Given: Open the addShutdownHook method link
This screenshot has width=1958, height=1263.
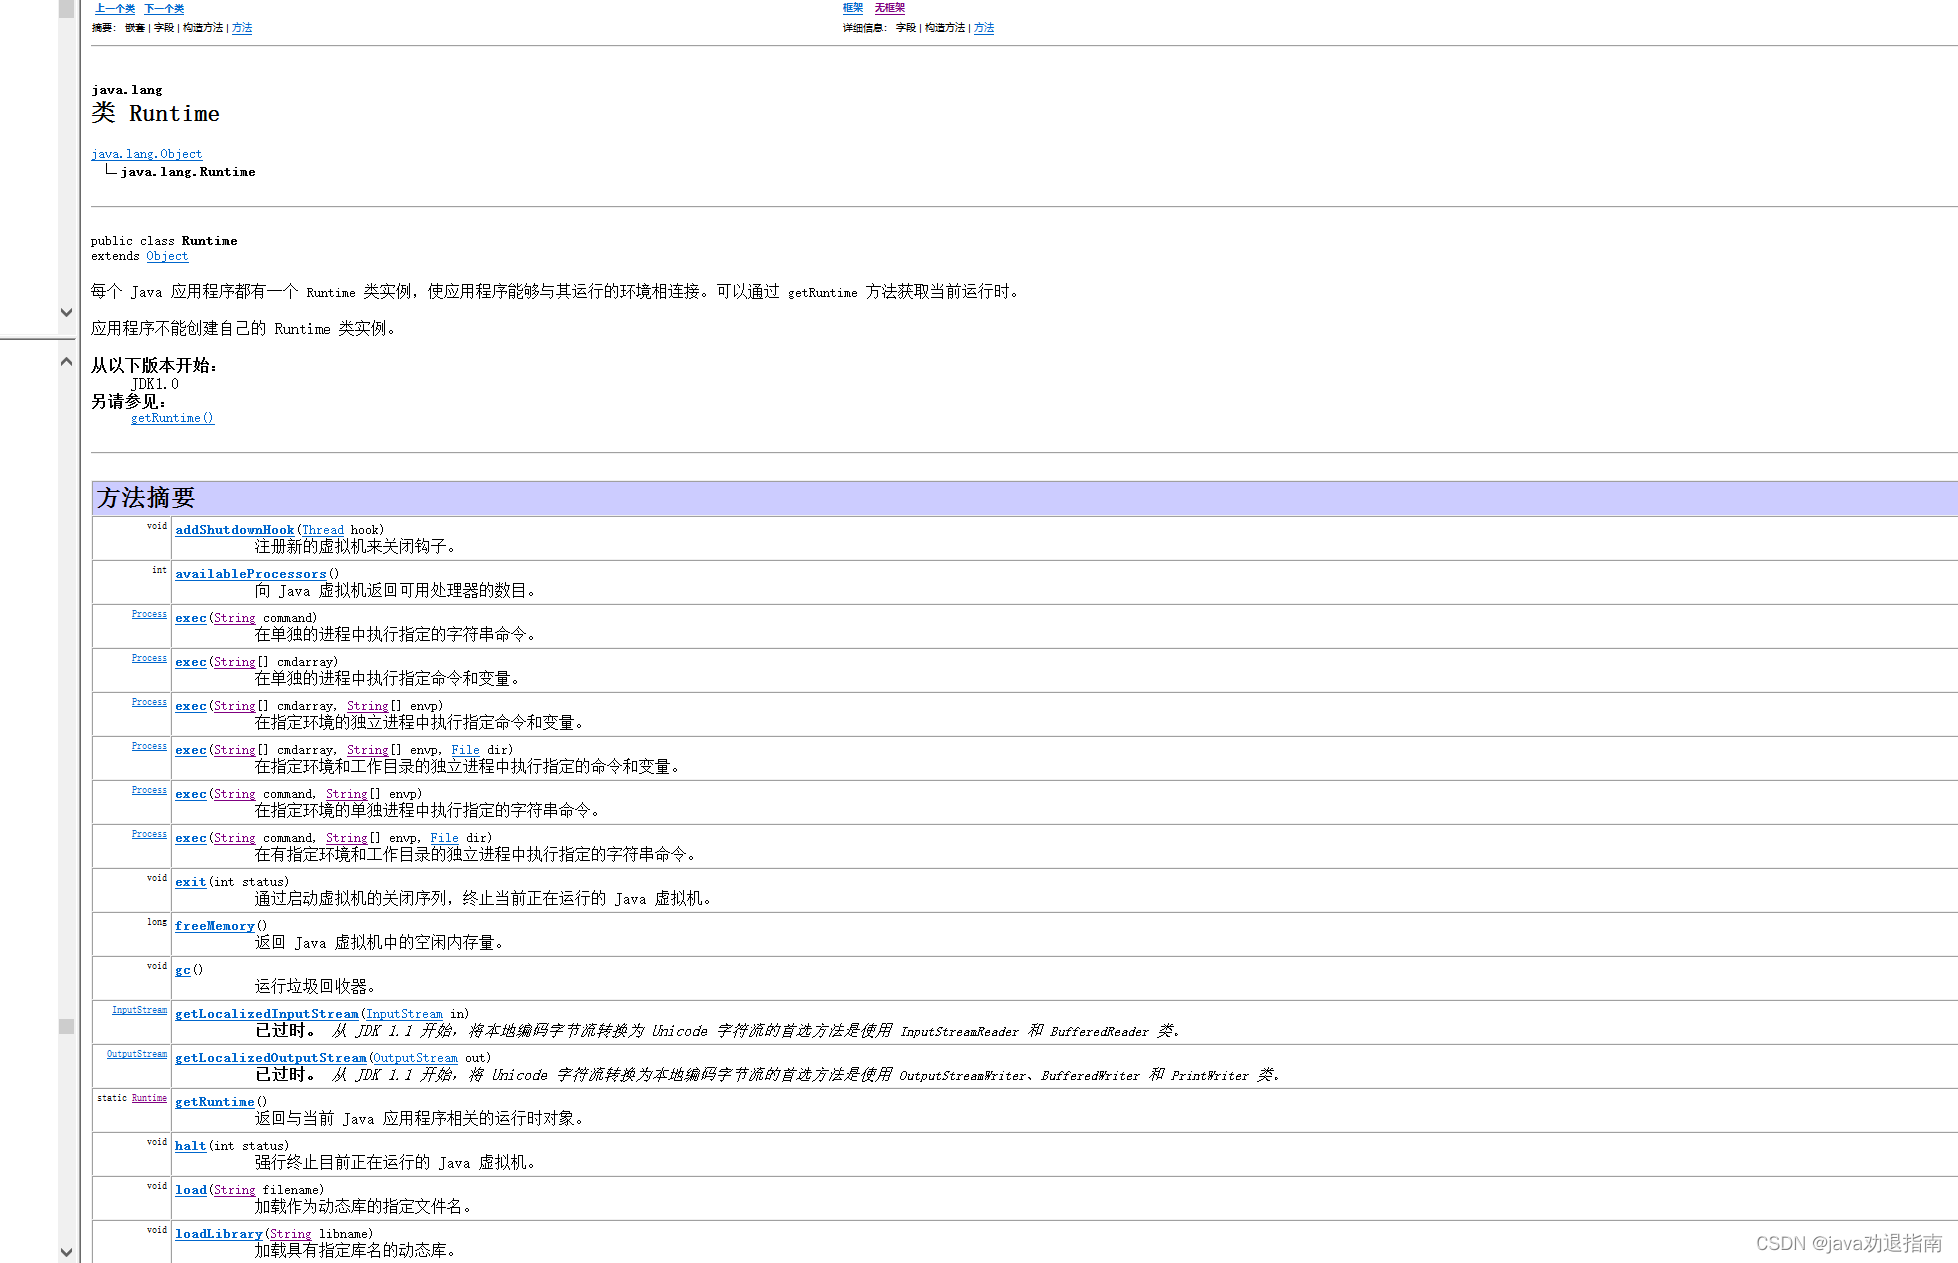Looking at the screenshot, I should coord(234,530).
